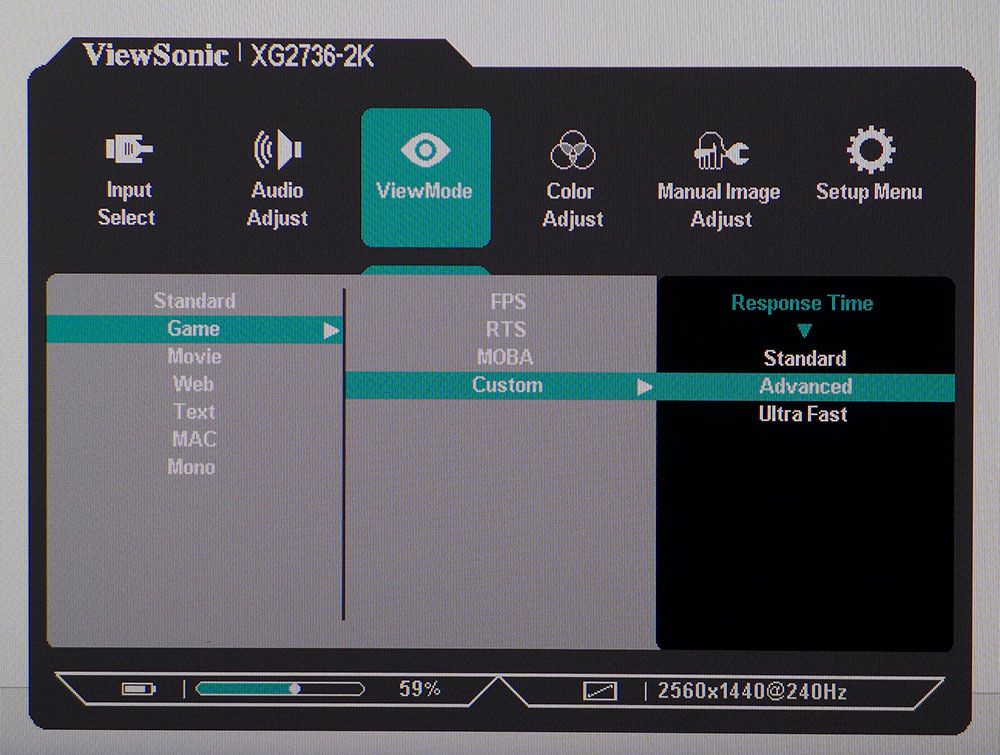Choose the Custom game preset
The width and height of the screenshot is (1000, 755).
501,386
